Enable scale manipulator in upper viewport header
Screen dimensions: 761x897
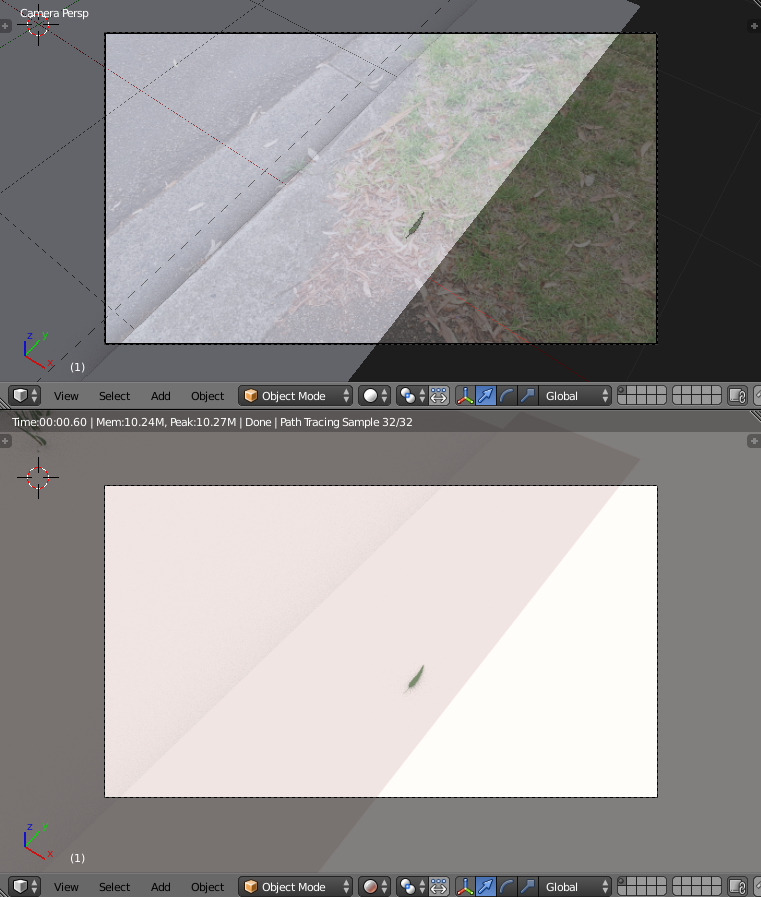pos(528,396)
